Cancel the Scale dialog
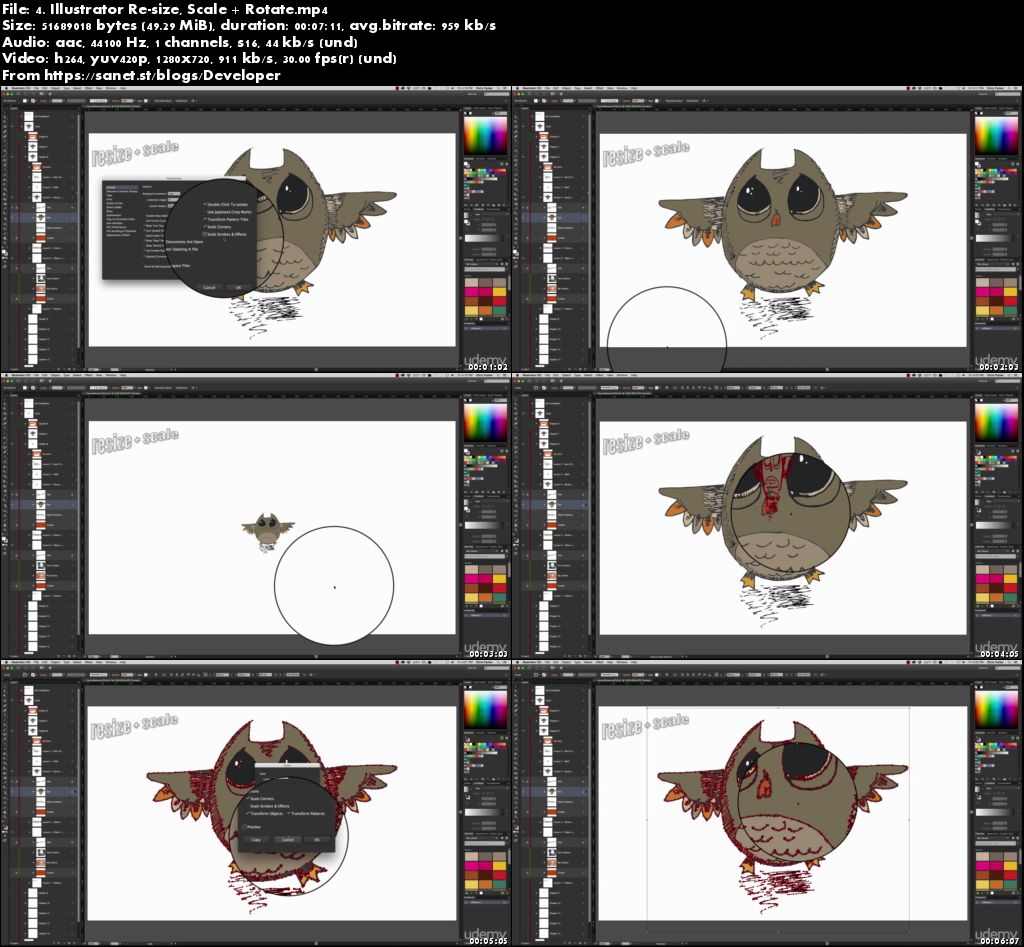Screen dimensions: 1024x947 point(288,840)
